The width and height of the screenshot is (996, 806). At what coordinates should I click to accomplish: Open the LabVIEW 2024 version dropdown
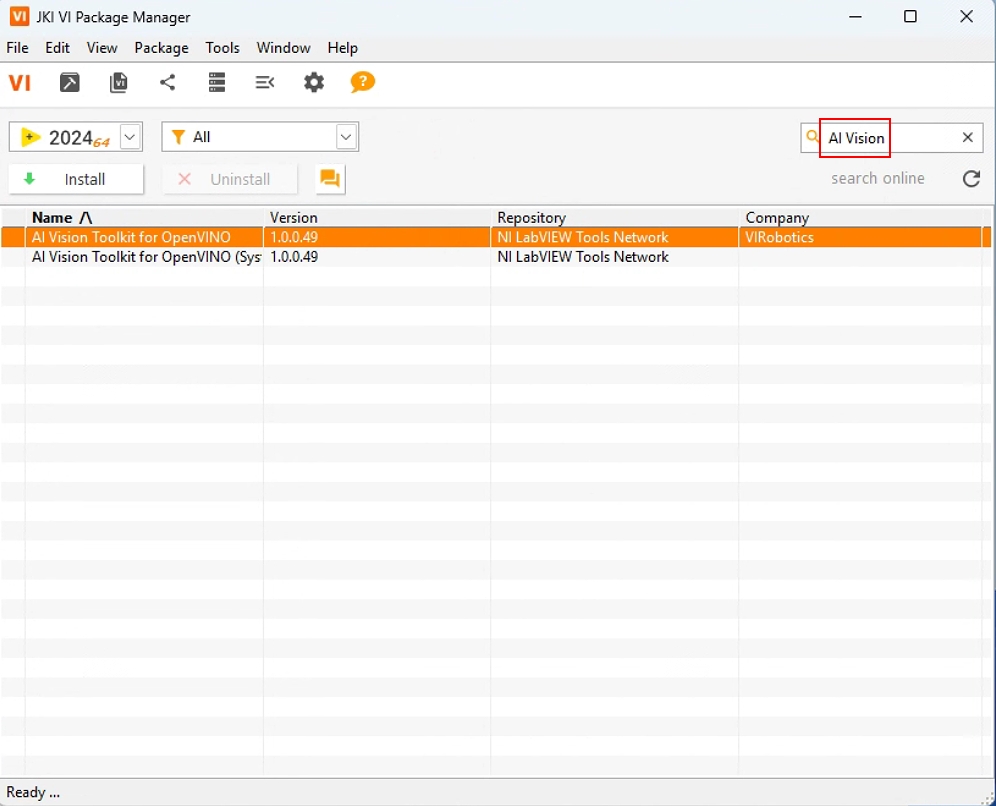(130, 137)
